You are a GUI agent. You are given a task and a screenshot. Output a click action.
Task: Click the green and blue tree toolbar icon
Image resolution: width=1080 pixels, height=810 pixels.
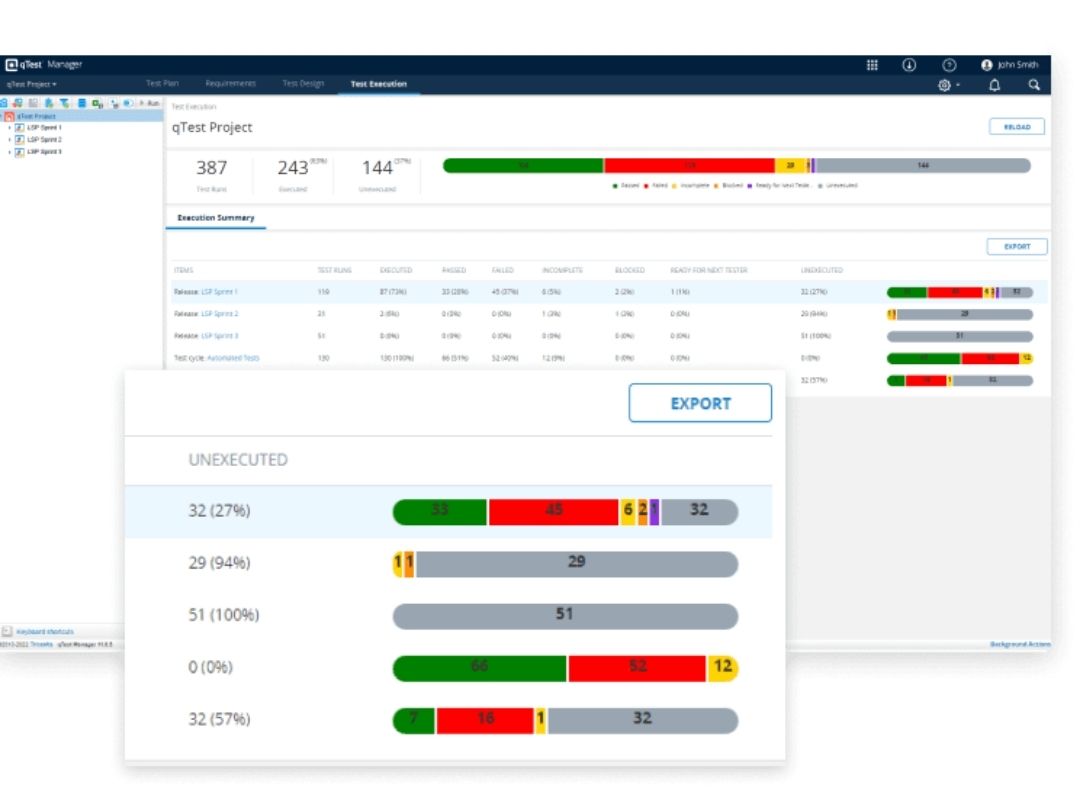[49, 103]
